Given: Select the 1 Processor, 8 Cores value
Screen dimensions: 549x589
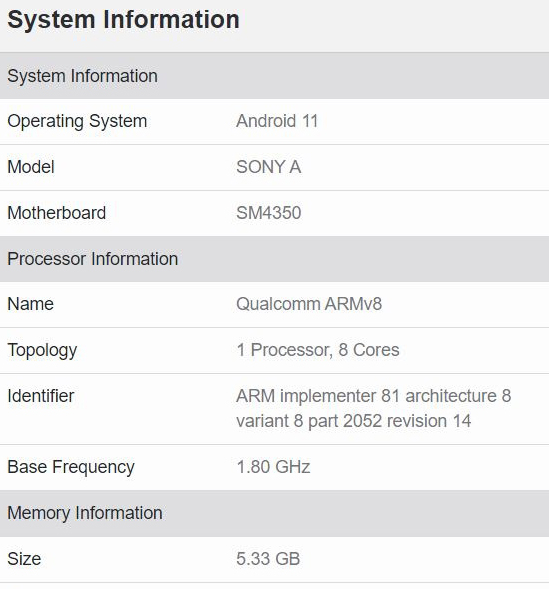Looking at the screenshot, I should [318, 350].
